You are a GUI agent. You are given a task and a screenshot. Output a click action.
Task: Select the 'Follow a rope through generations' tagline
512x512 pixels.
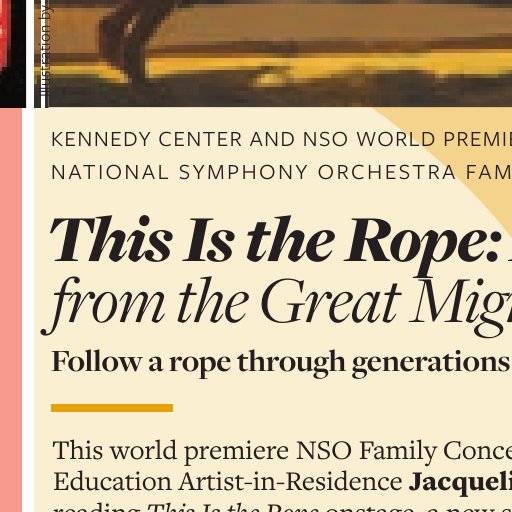tap(280, 363)
